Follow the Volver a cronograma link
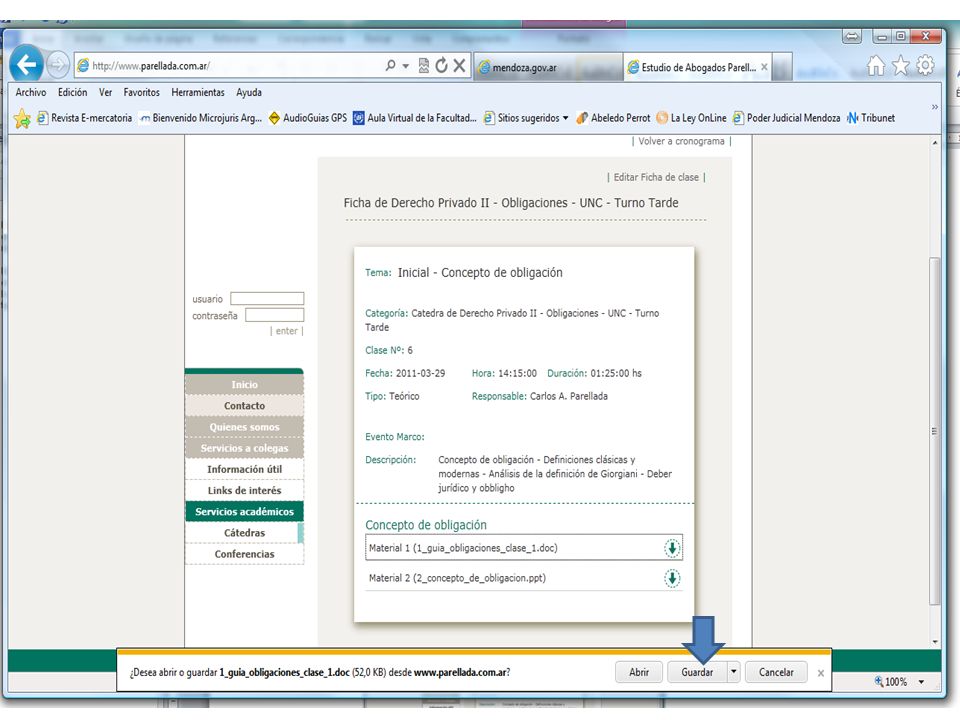960x720 pixels. [x=681, y=141]
